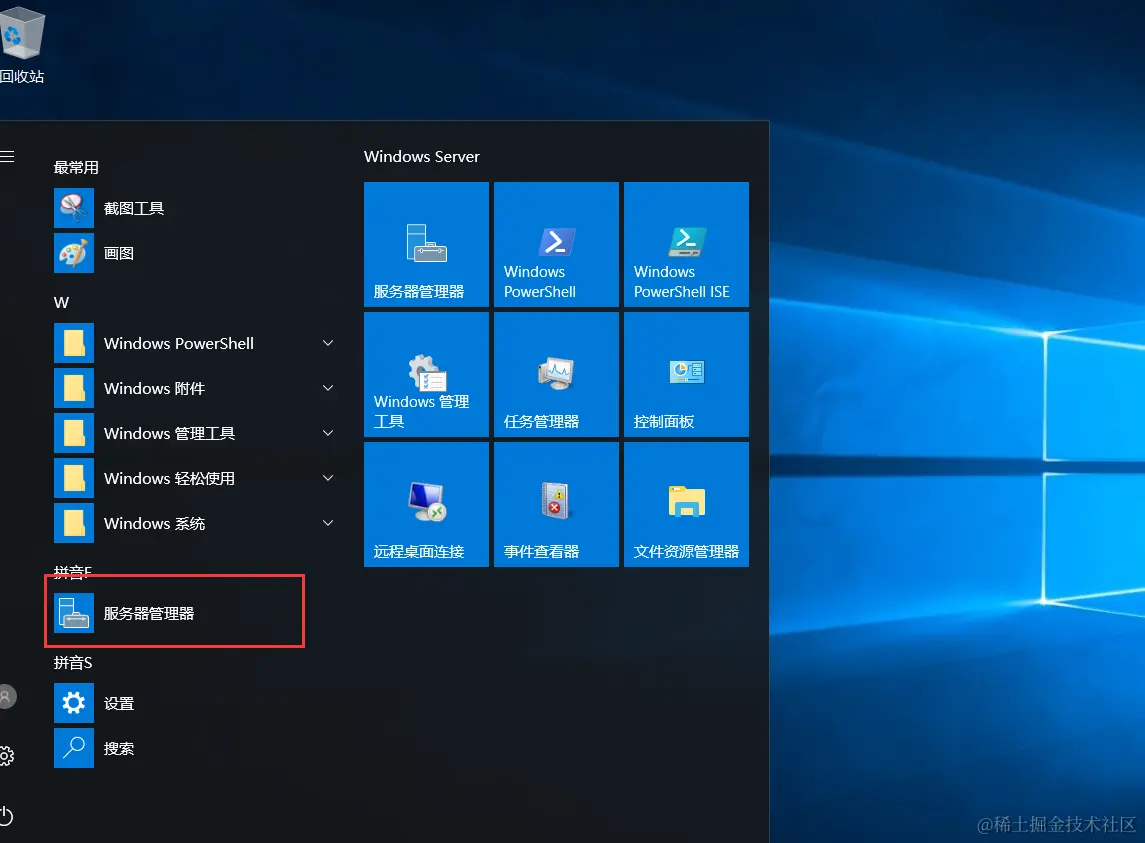
Task: Open the 文件资源管理器 tile
Action: (x=686, y=505)
